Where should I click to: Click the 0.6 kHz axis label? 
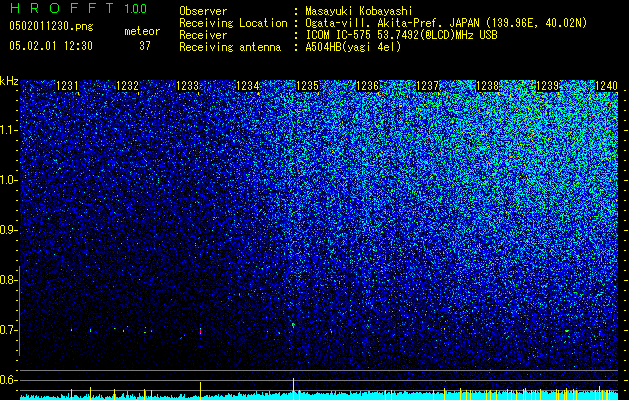8,380
